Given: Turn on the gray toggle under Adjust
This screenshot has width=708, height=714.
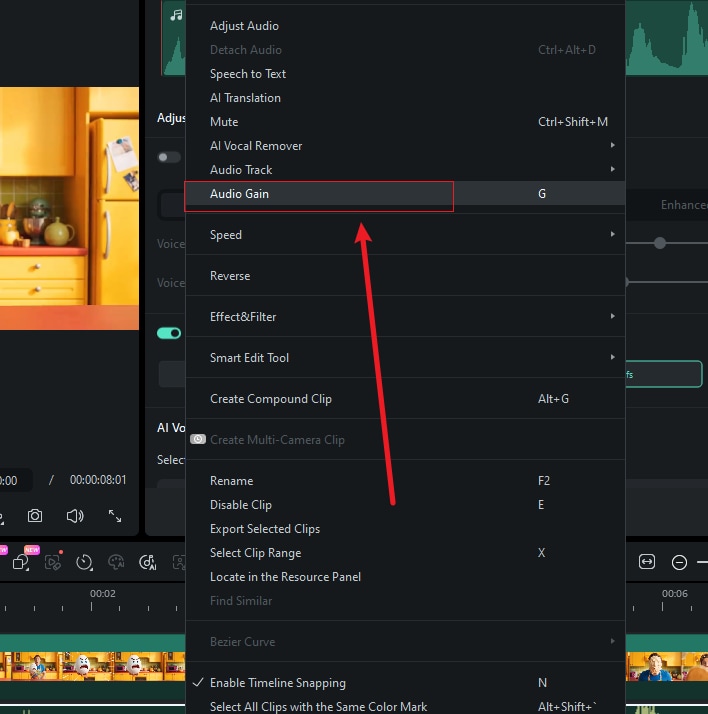Looking at the screenshot, I should [x=168, y=158].
